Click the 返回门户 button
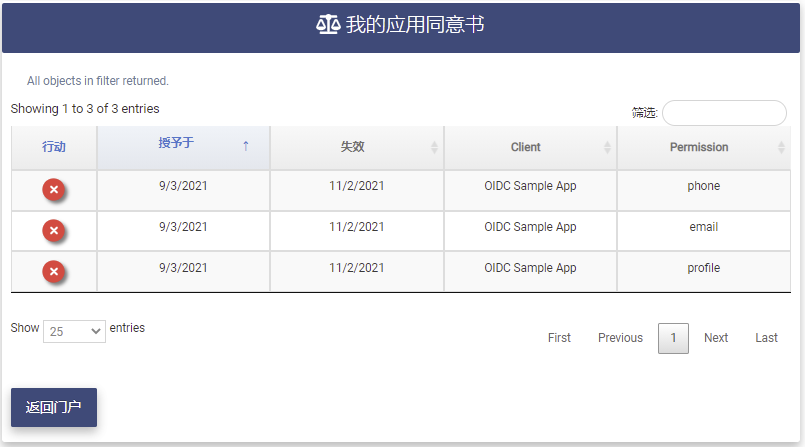This screenshot has height=447, width=805. point(54,407)
